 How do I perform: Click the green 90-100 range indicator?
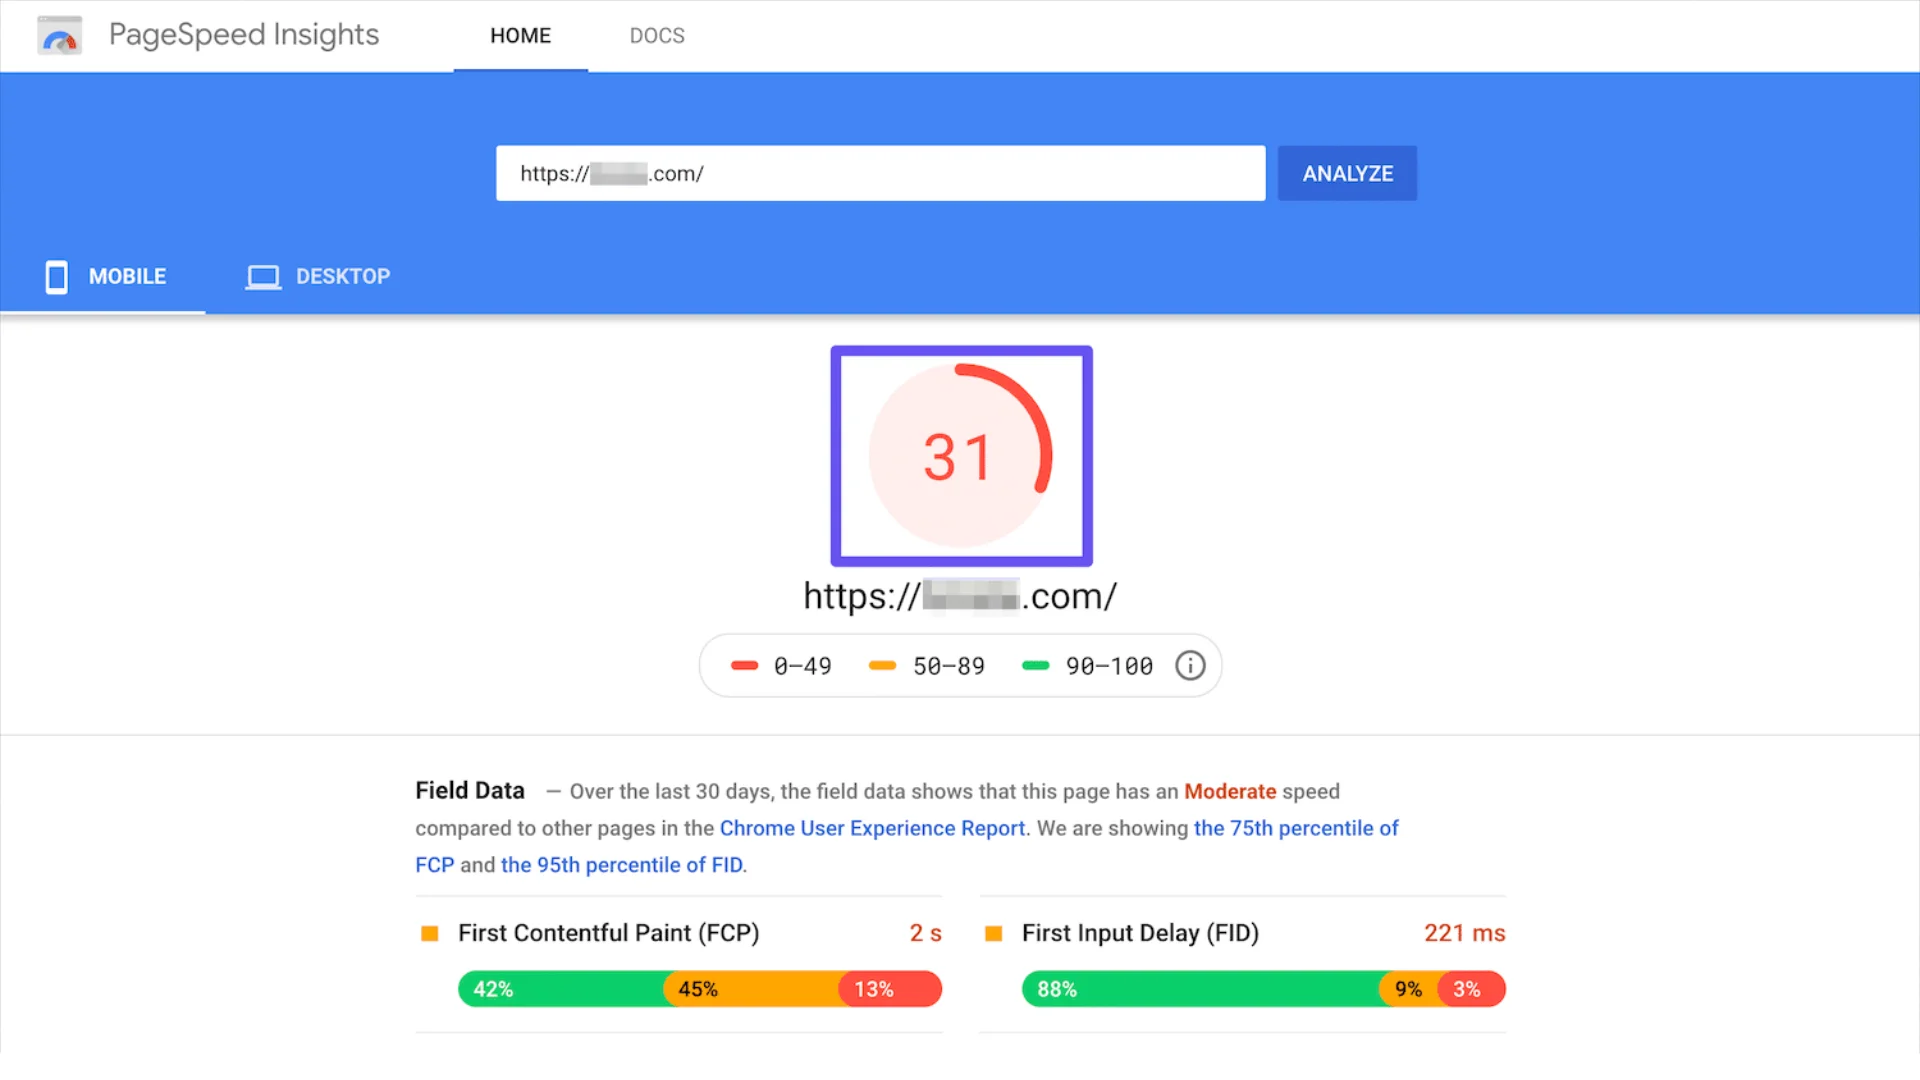(1034, 665)
